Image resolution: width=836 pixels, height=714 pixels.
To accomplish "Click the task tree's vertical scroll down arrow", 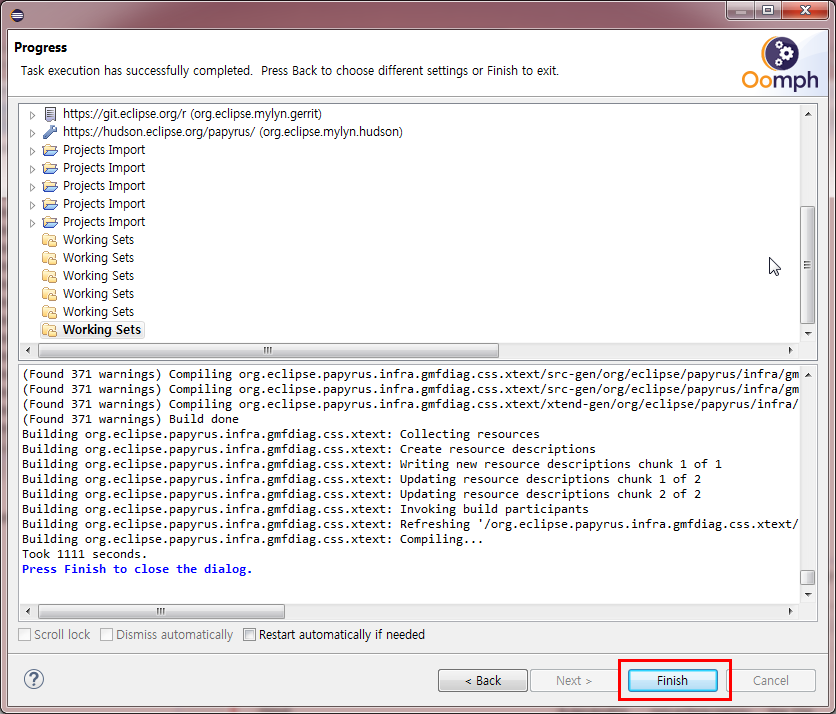I will 808,334.
